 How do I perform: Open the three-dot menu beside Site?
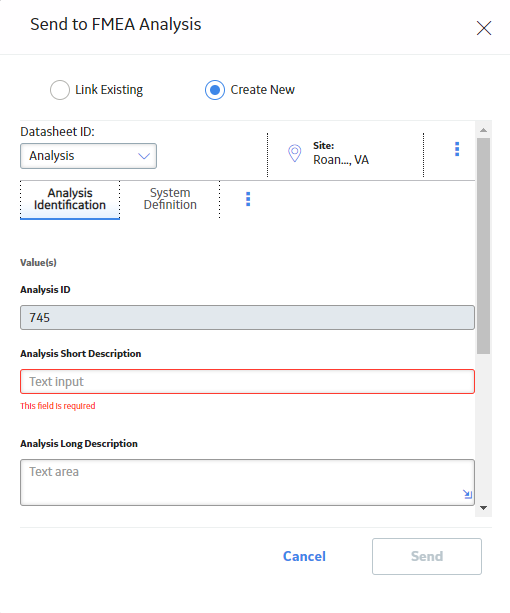(x=457, y=149)
